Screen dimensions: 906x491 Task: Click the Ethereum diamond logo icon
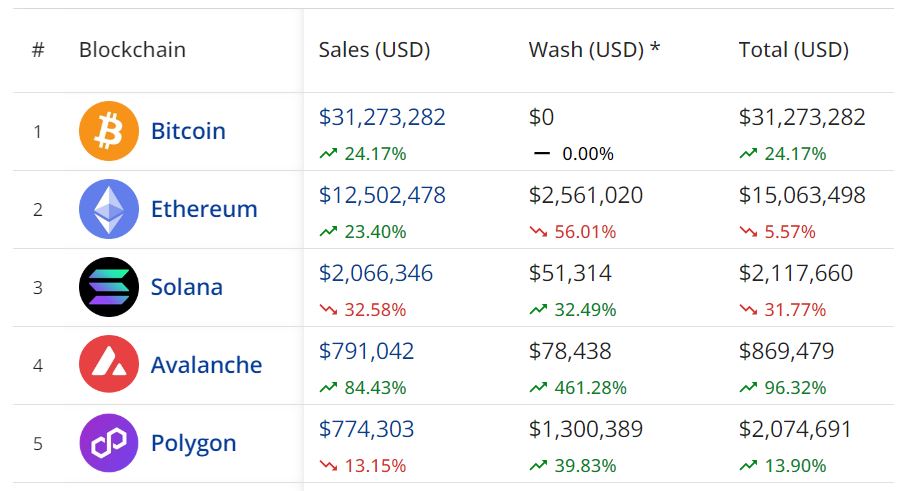pos(109,209)
